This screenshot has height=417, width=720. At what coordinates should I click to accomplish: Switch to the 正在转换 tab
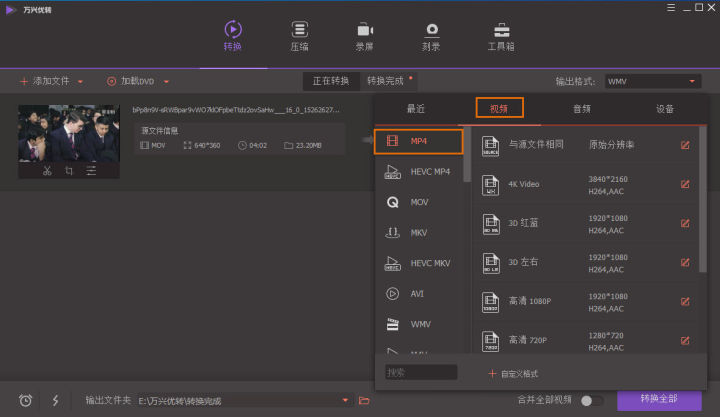331,81
